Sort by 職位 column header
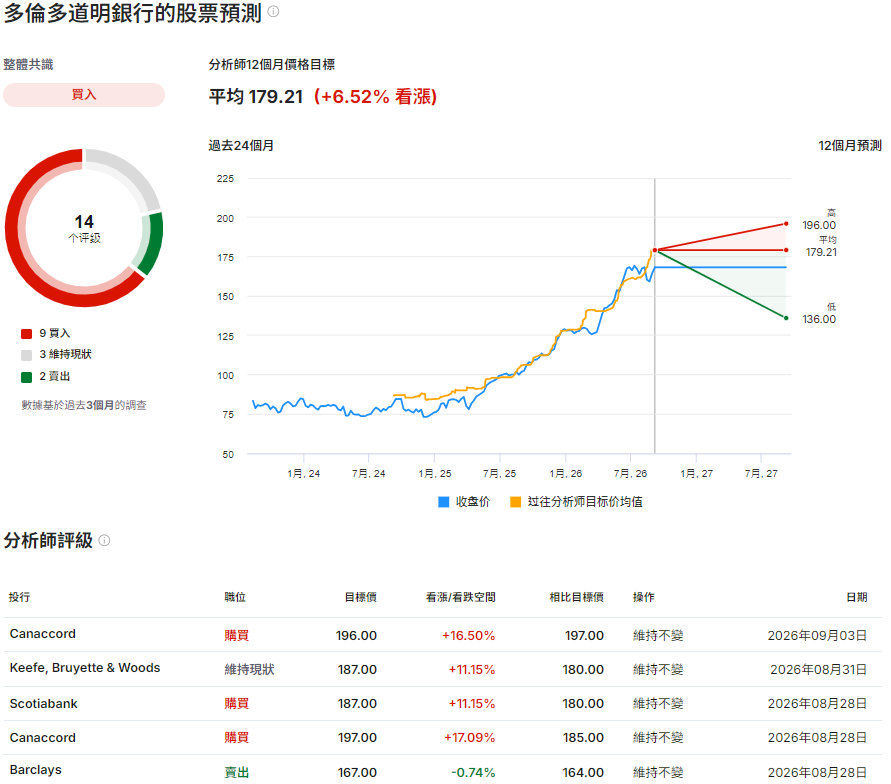Image resolution: width=891 pixels, height=784 pixels. coord(235,597)
